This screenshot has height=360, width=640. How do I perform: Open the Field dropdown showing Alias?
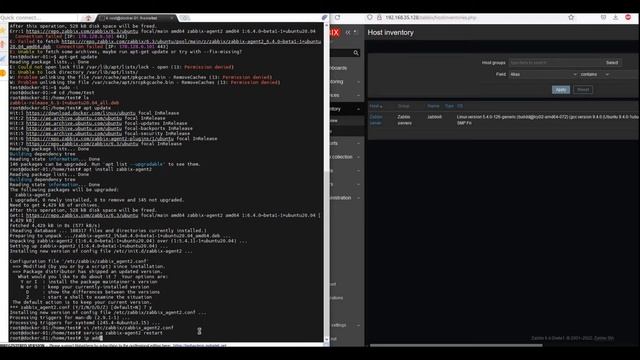coord(543,74)
